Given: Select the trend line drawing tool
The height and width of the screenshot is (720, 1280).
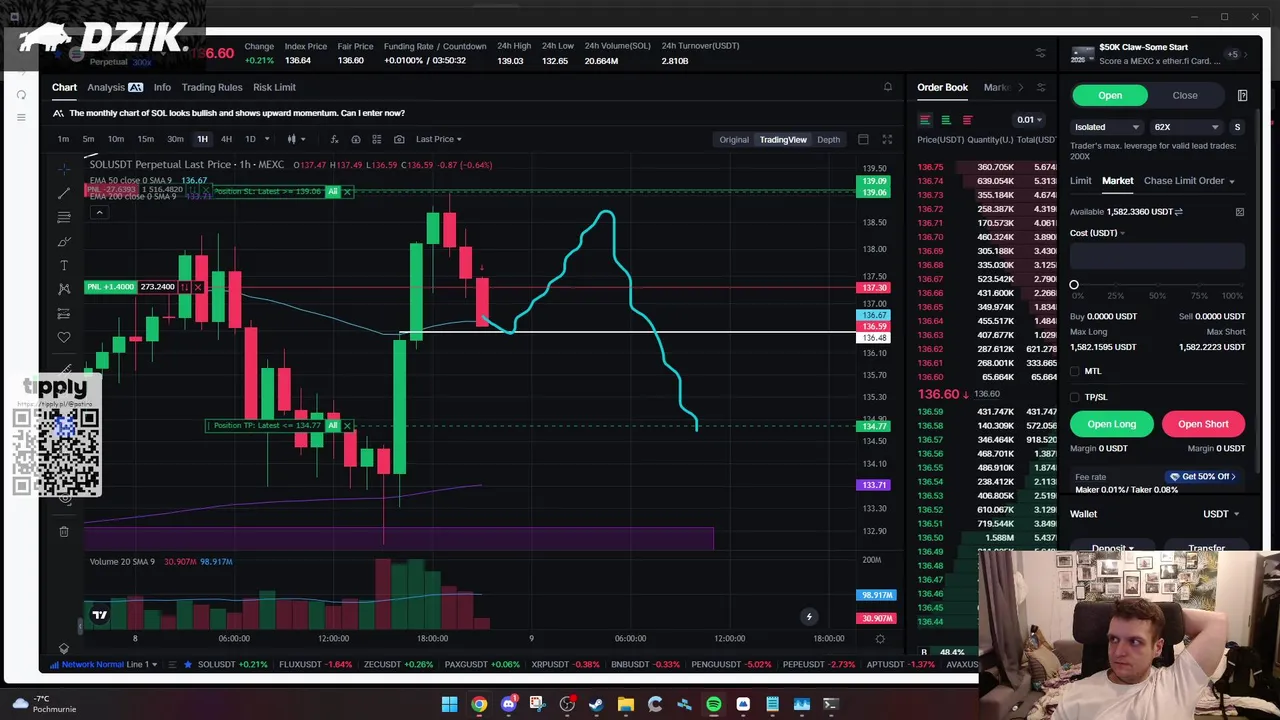Looking at the screenshot, I should click(64, 192).
